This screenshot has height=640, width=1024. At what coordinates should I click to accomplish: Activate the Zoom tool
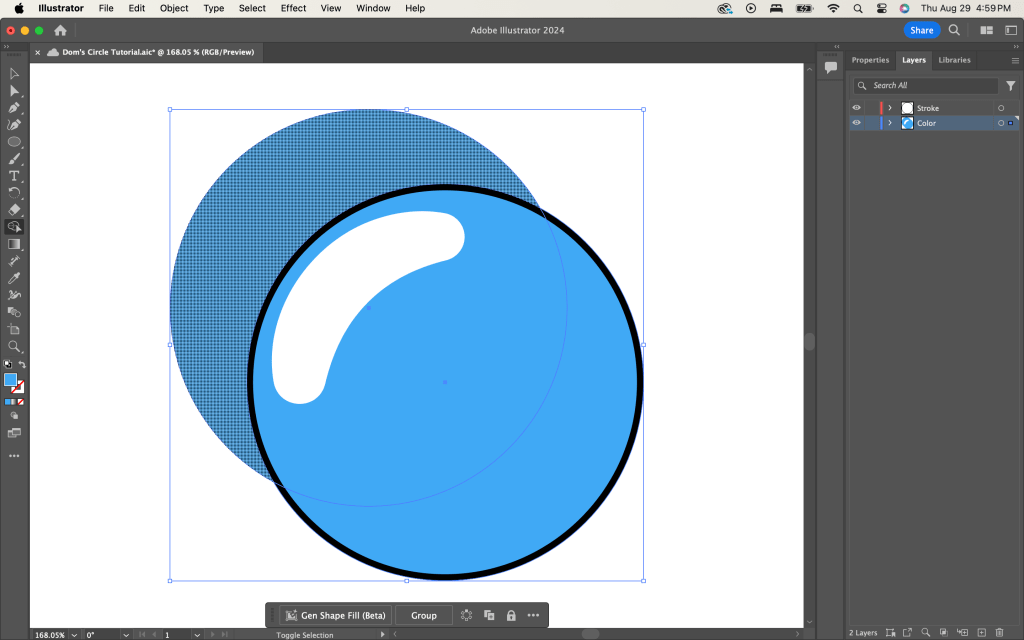pyautogui.click(x=14, y=346)
